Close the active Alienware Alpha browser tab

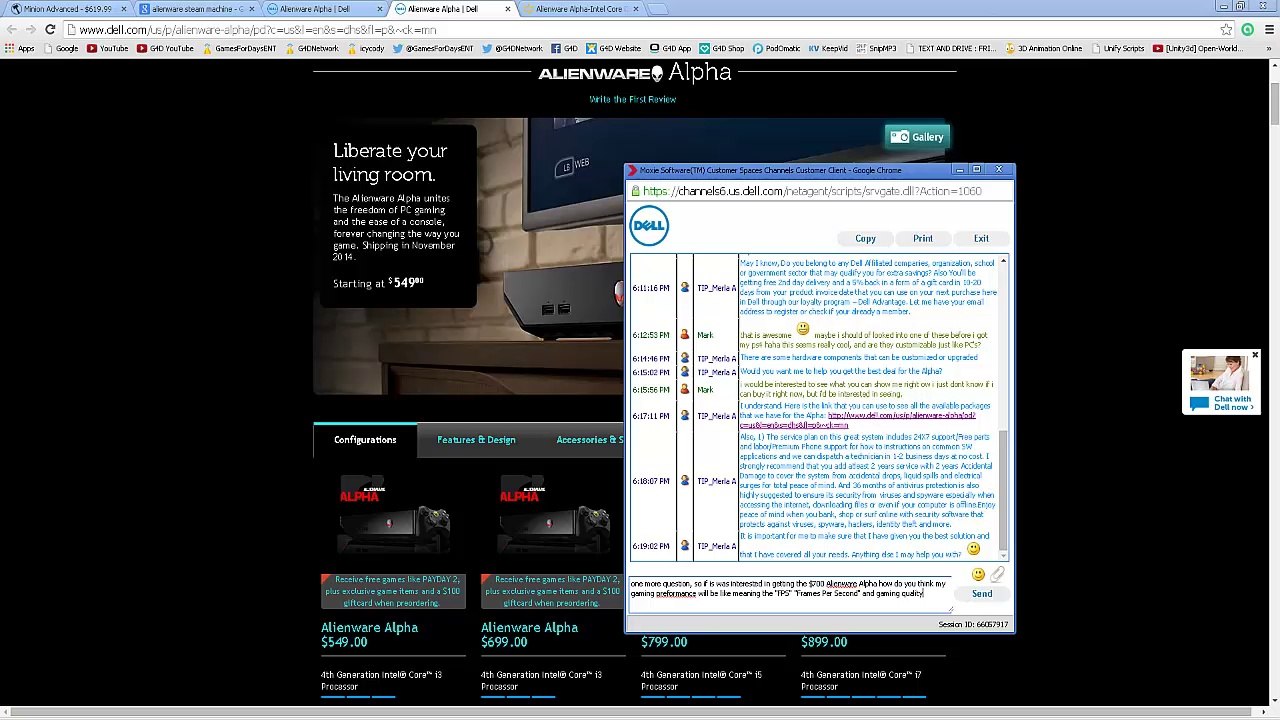point(507,9)
